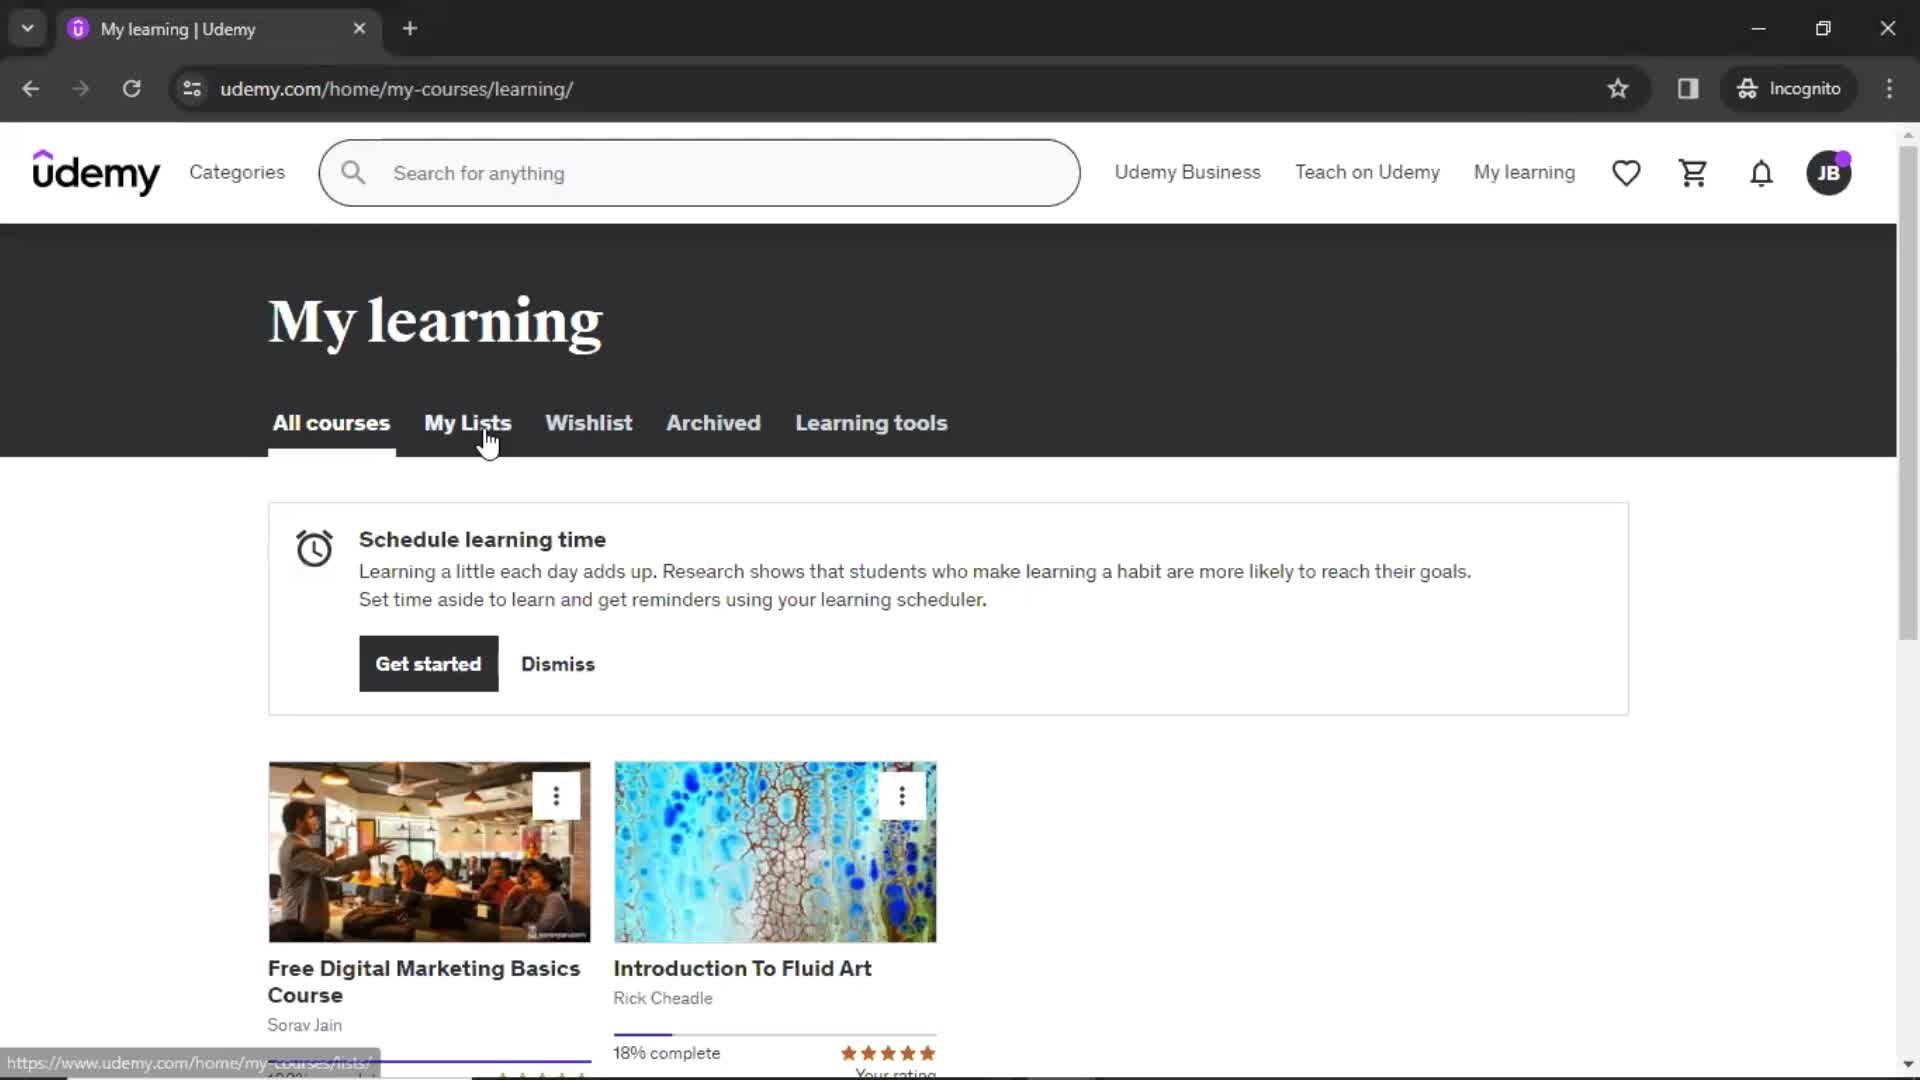Click the wishlist heart icon

1626,173
